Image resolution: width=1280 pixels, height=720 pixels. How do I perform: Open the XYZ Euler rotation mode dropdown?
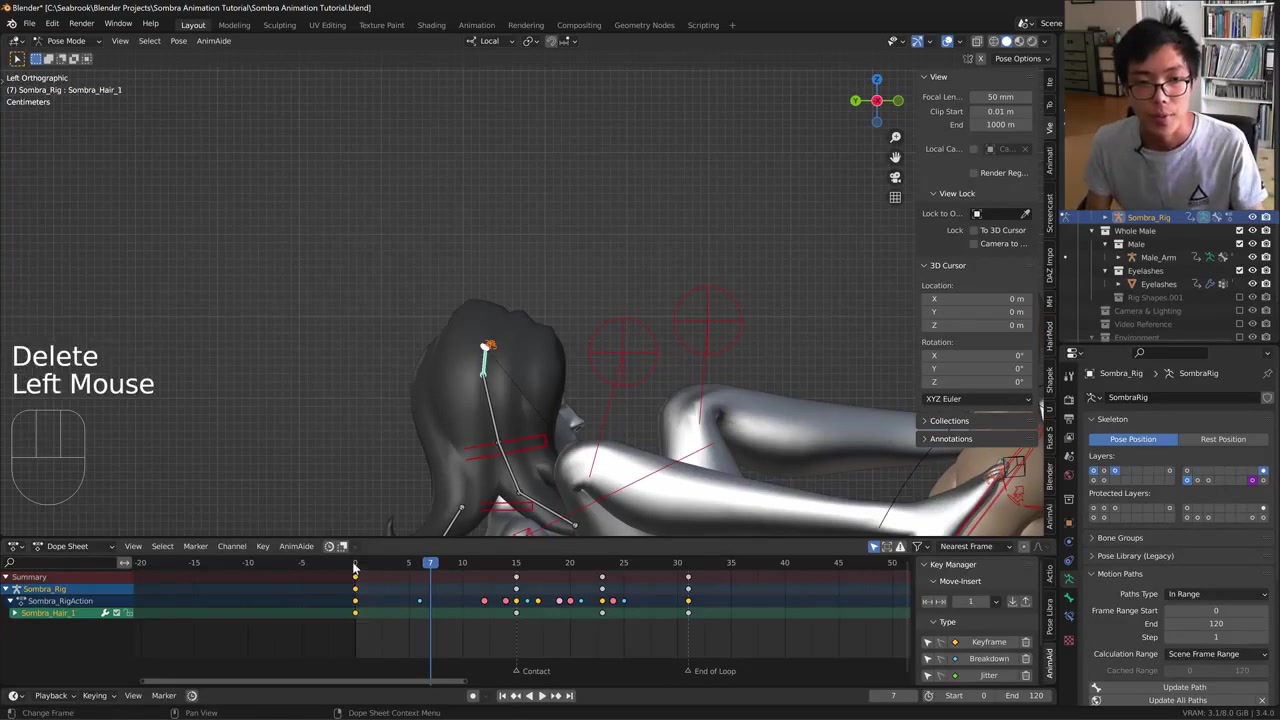click(x=977, y=399)
